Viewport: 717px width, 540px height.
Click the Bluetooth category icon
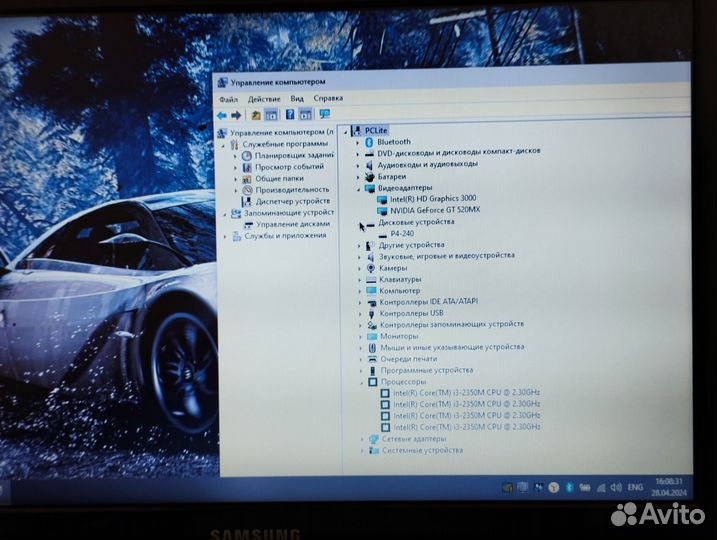[369, 142]
